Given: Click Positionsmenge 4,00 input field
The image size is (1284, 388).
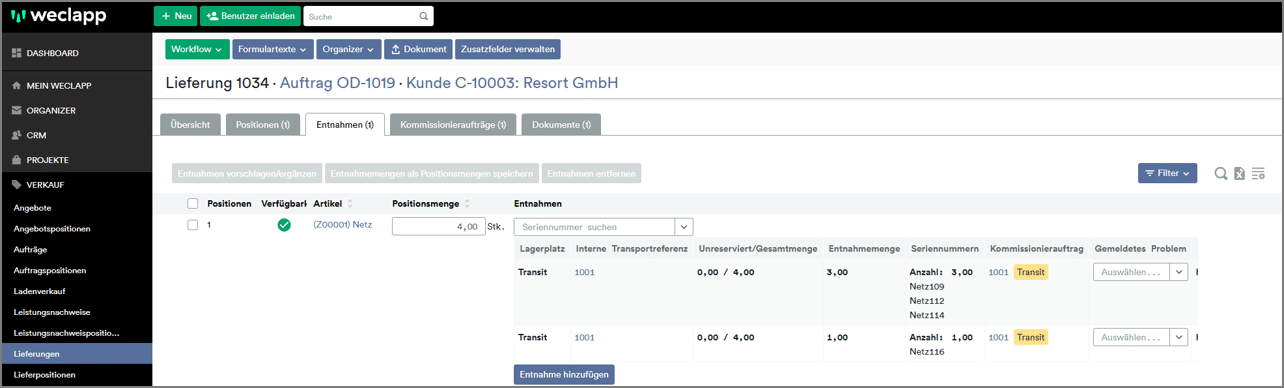Looking at the screenshot, I should coord(438,226).
